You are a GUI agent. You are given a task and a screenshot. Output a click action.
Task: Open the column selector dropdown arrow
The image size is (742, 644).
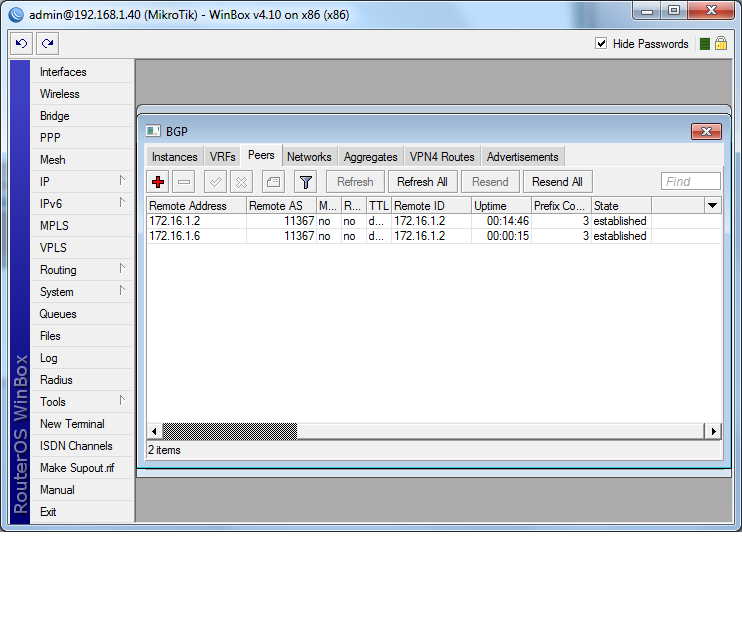712,205
